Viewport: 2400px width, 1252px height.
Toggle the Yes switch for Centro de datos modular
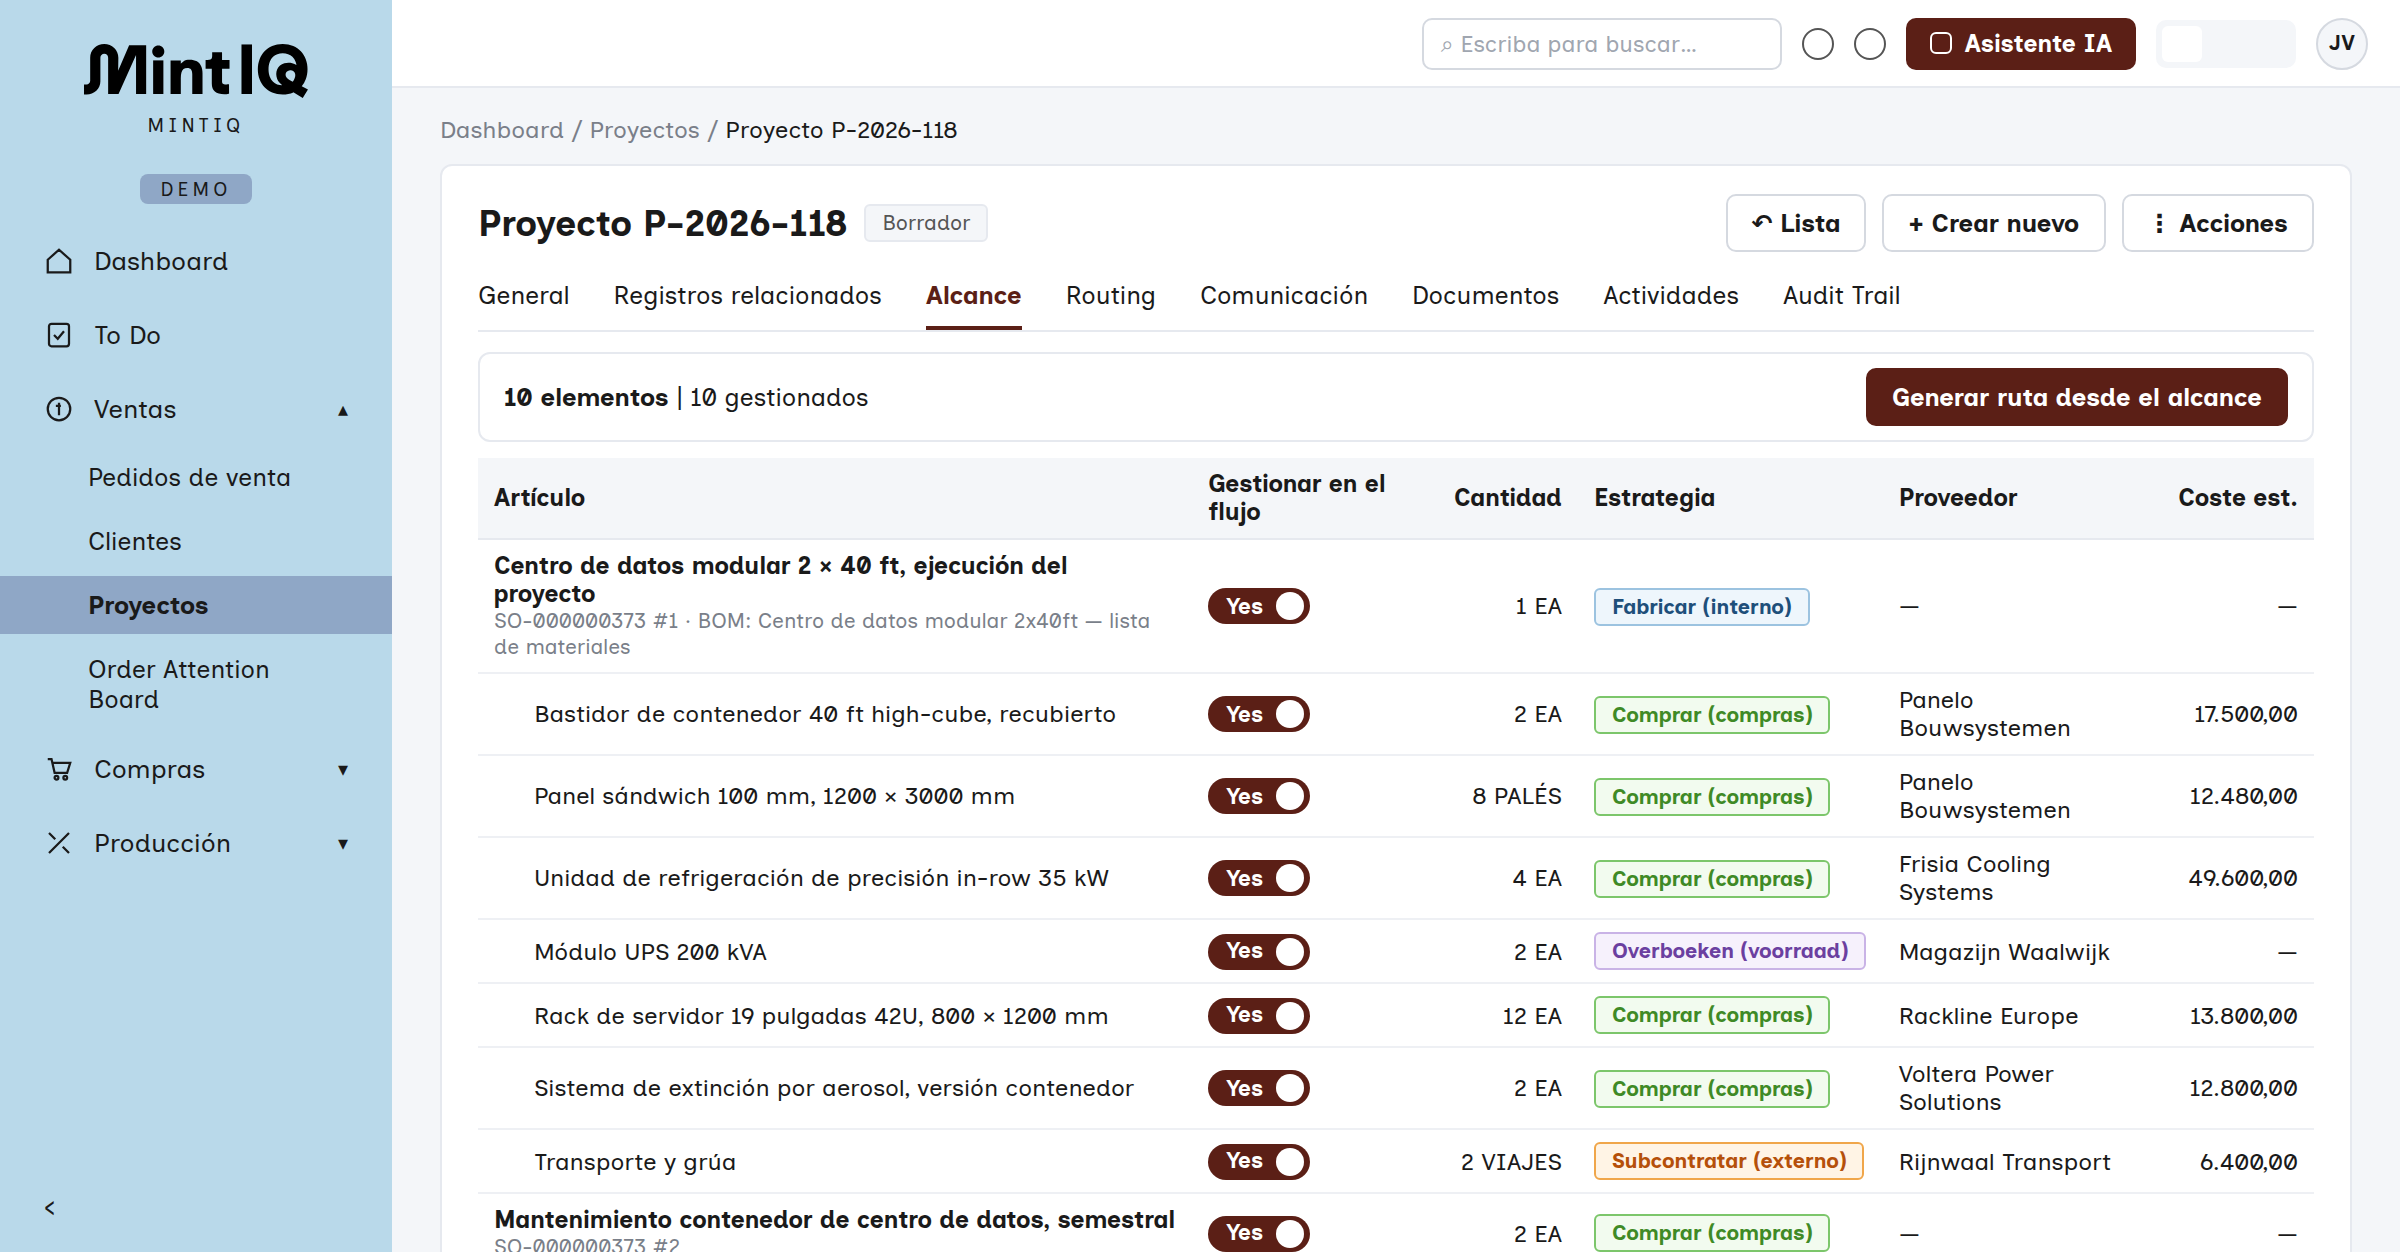pyautogui.click(x=1259, y=606)
